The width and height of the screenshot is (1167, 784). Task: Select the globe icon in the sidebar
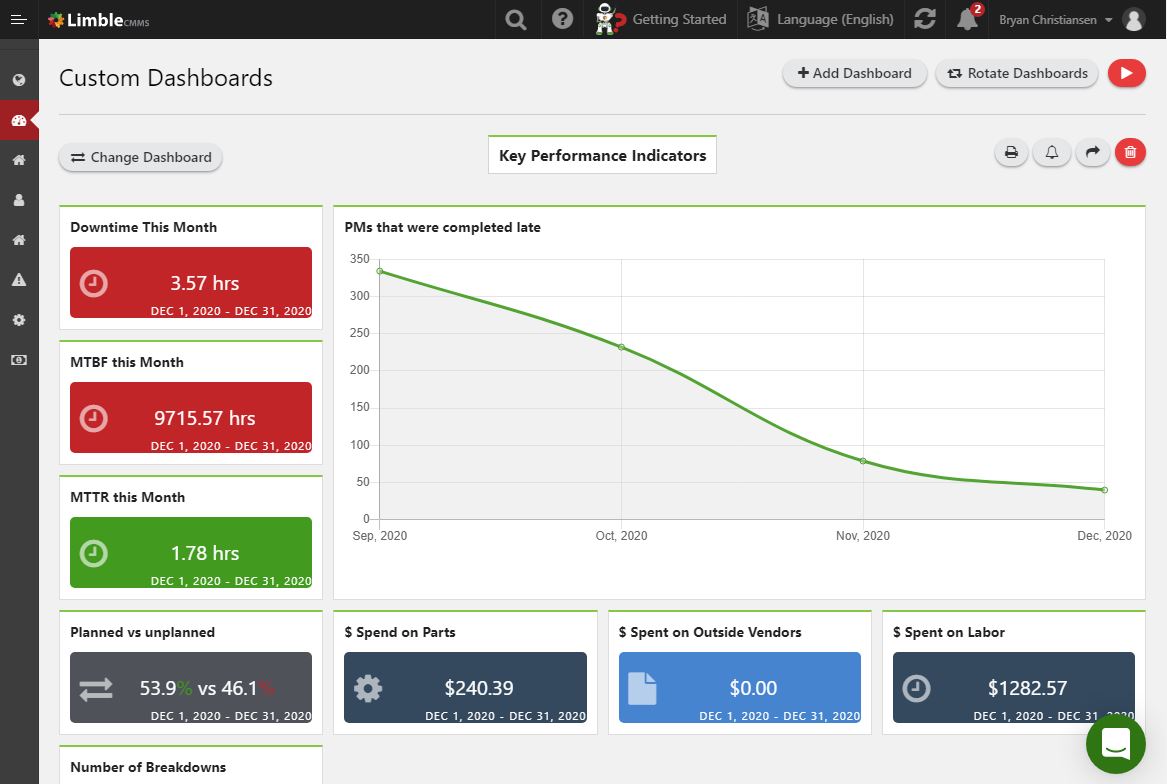(x=17, y=80)
